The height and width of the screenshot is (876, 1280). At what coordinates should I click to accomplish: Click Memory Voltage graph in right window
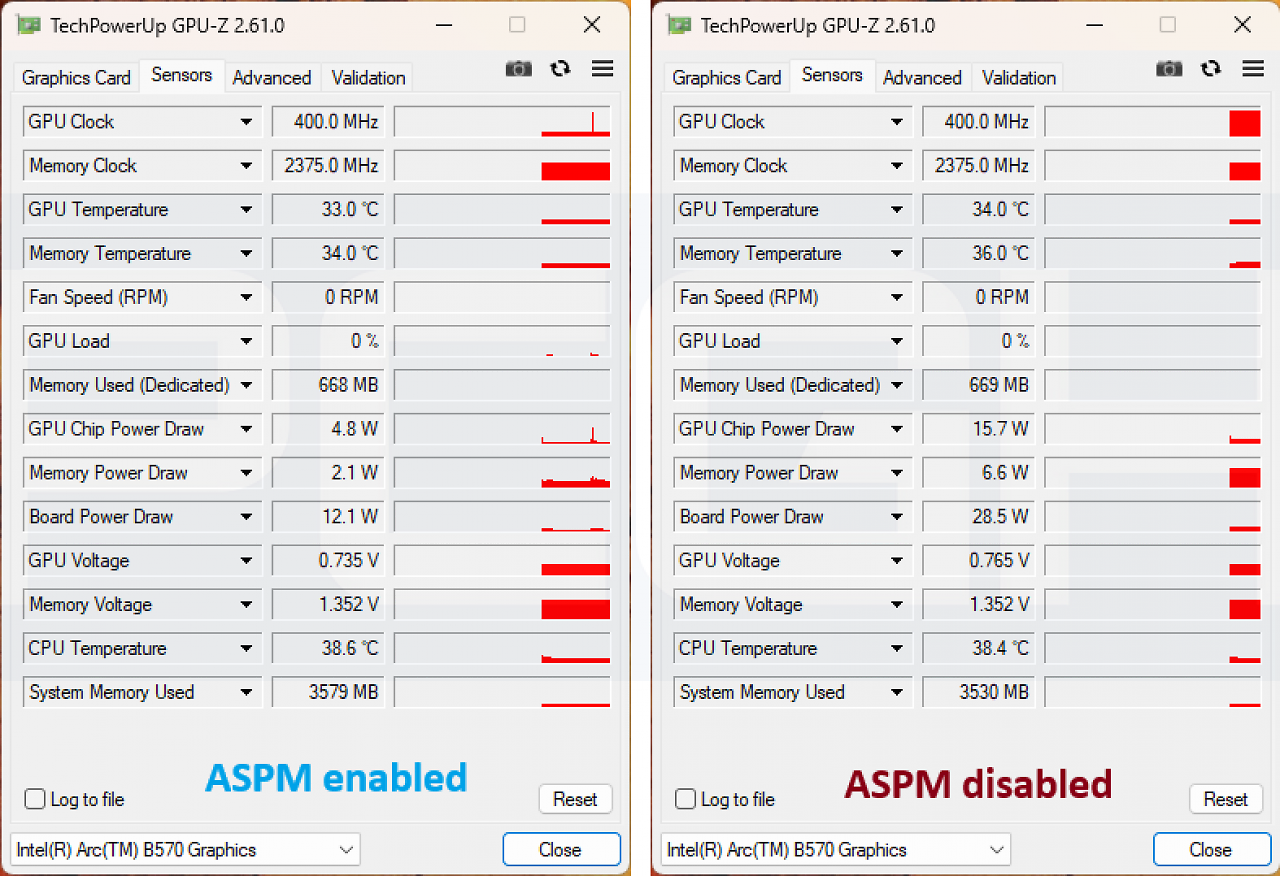point(1153,605)
